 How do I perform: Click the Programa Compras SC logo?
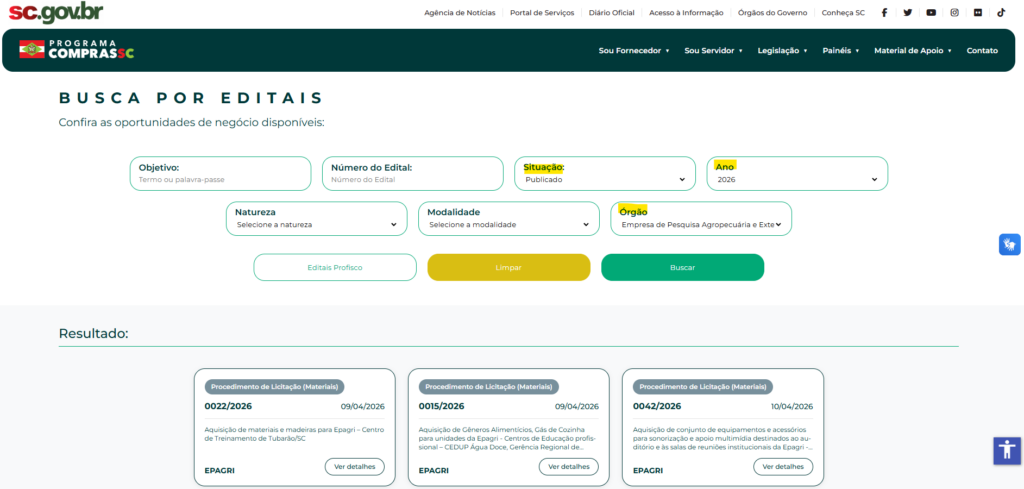tap(76, 49)
